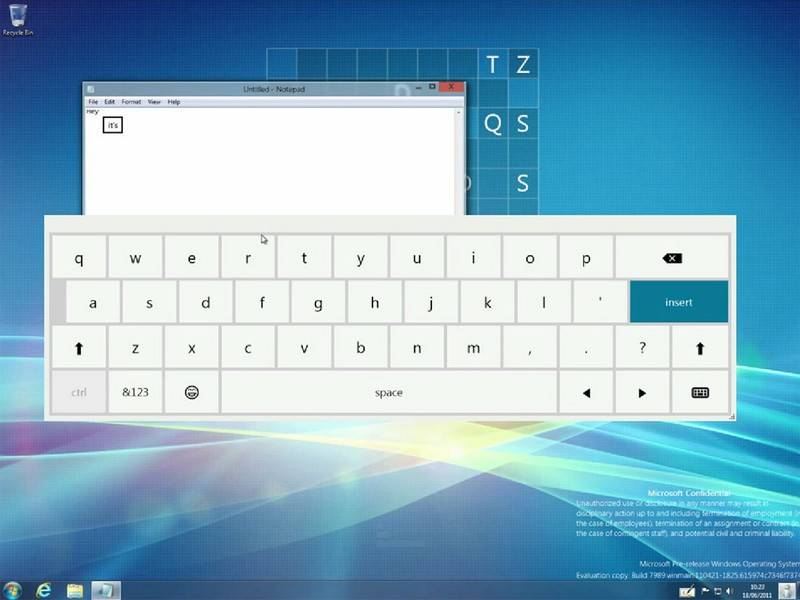Viewport: 800px width, 600px height.
Task: Open File Explorer from the taskbar
Action: click(x=75, y=589)
